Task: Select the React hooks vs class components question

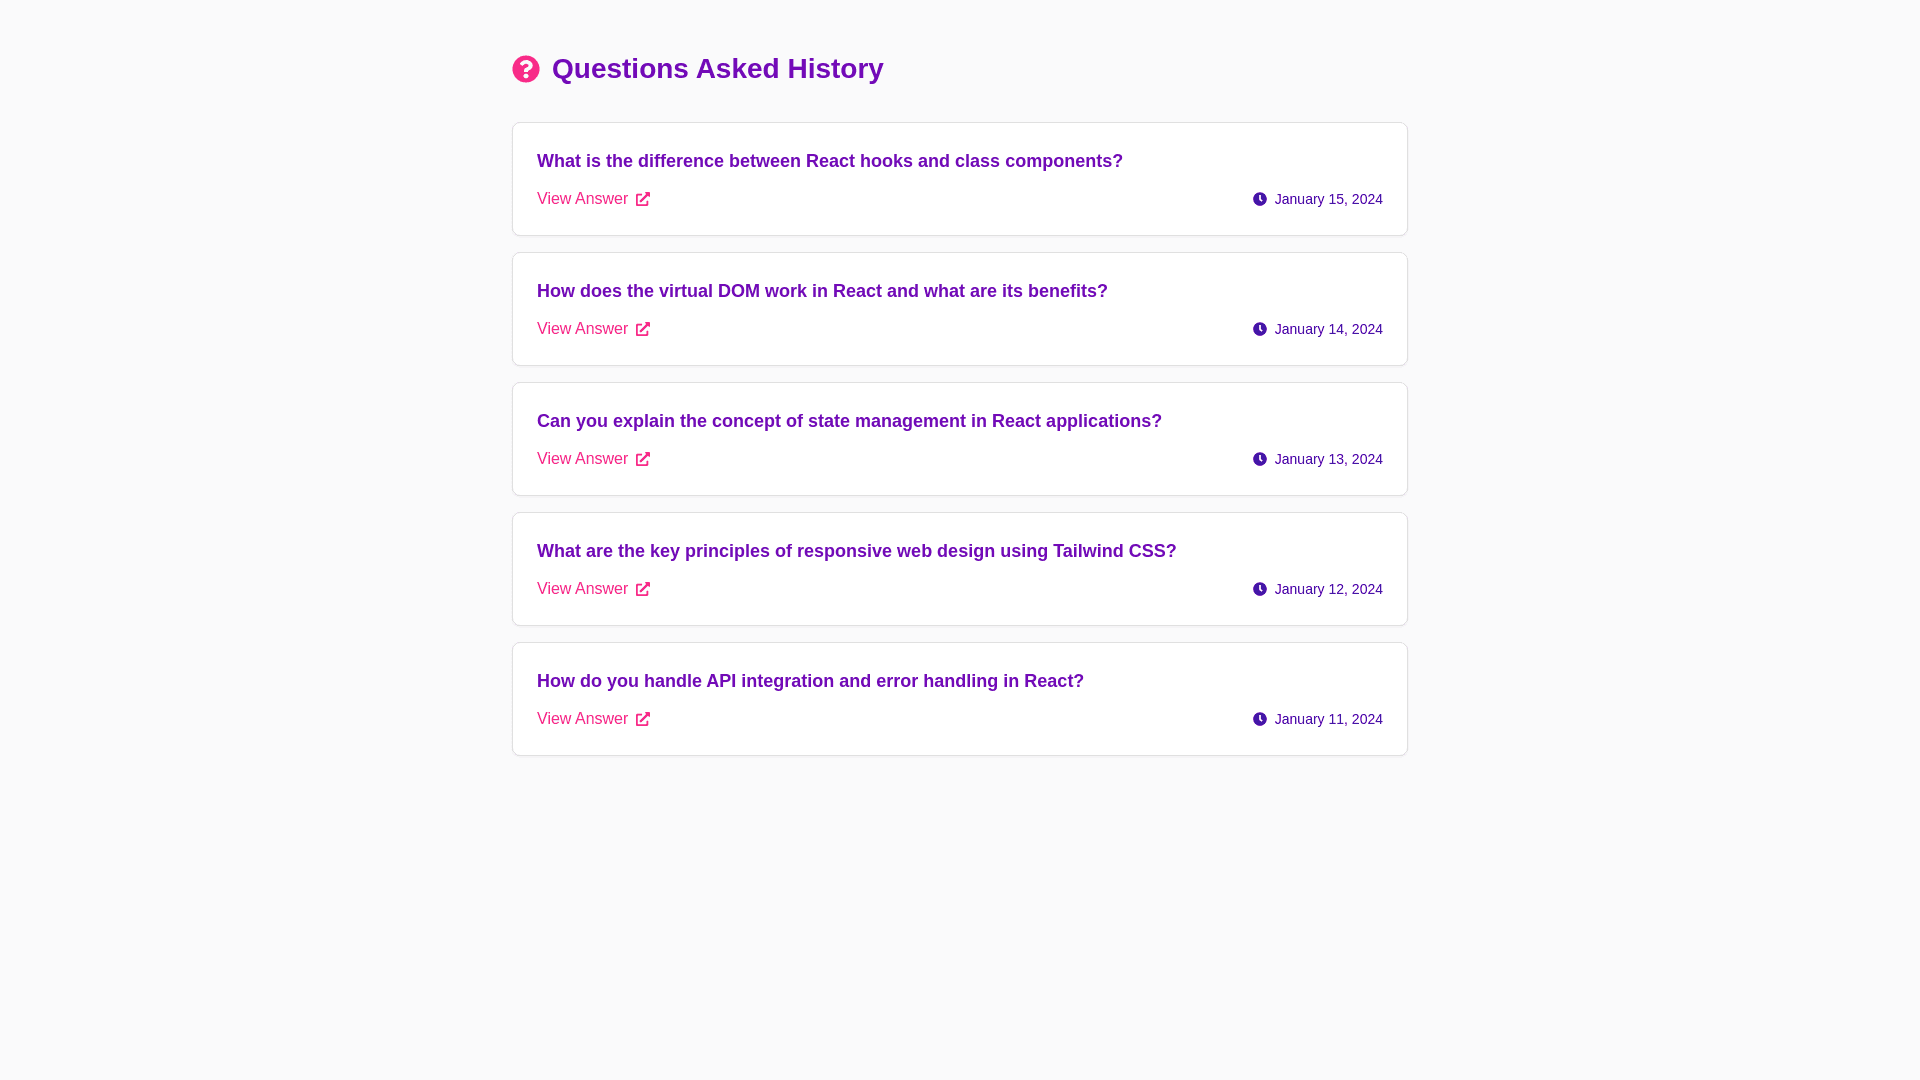Action: tap(829, 161)
